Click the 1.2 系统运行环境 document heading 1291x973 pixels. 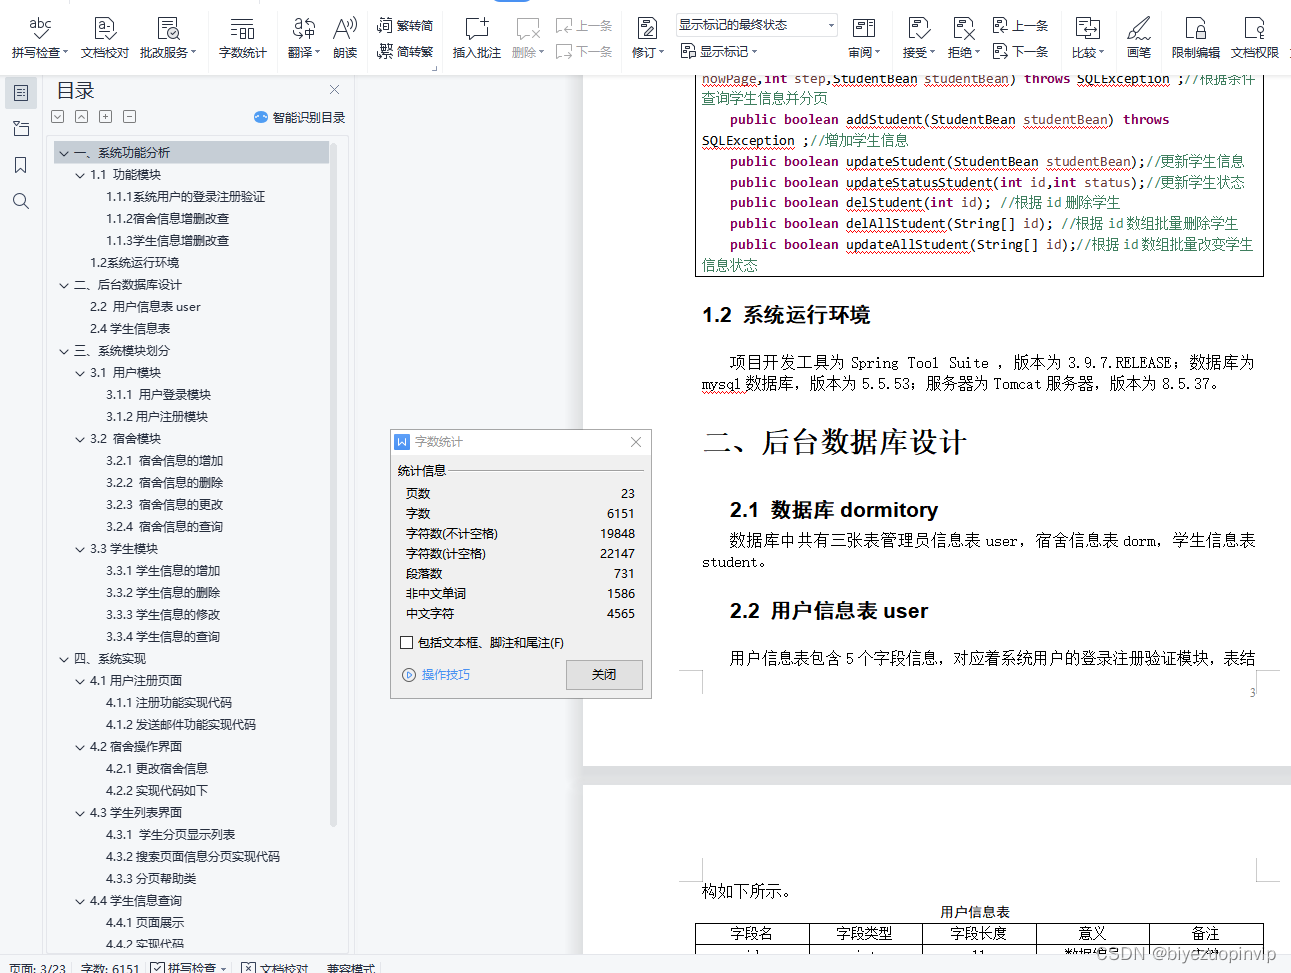pyautogui.click(x=786, y=315)
